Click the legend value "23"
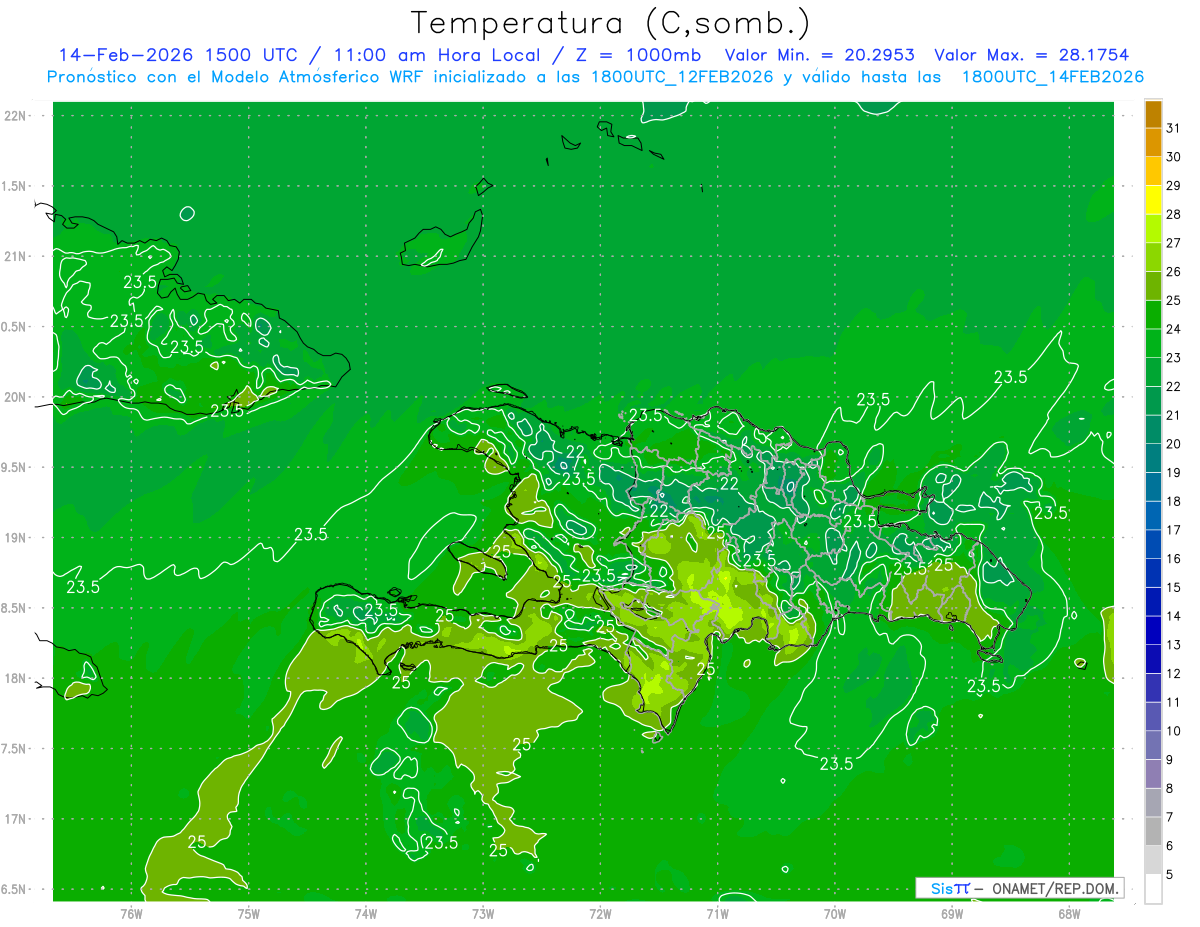Image resolution: width=1200 pixels, height=927 pixels. tap(1173, 358)
